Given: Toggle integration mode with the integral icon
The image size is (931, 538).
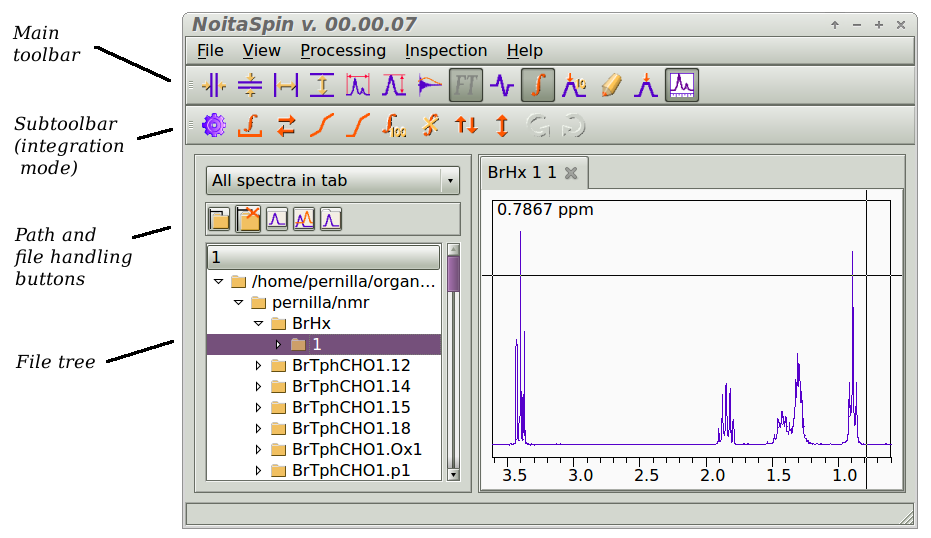Looking at the screenshot, I should pos(538,86).
